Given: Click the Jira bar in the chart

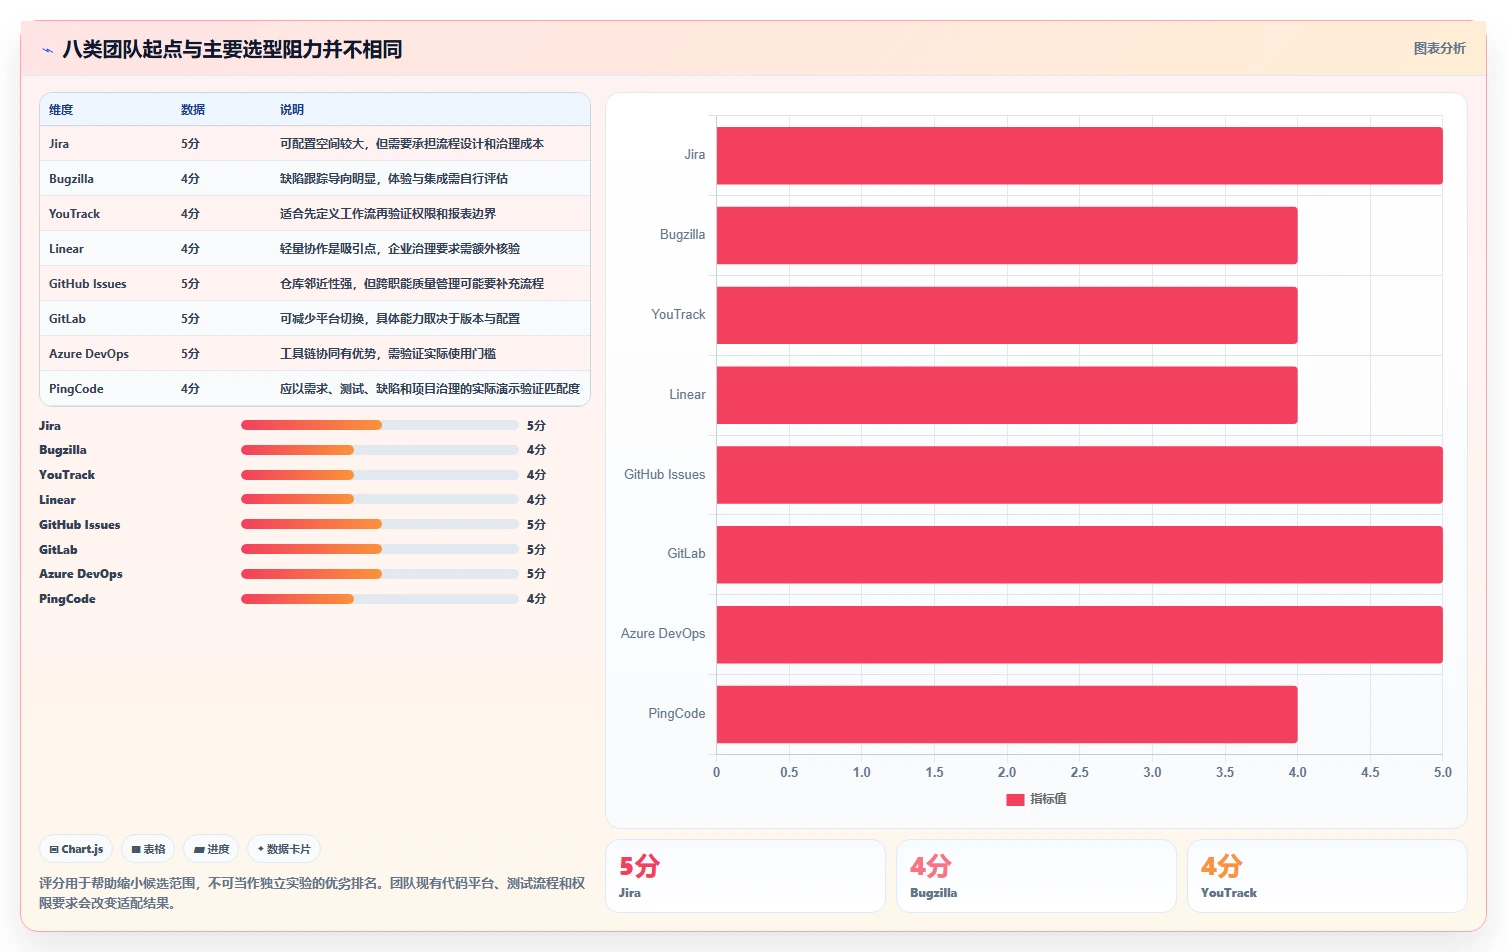Looking at the screenshot, I should 1079,155.
